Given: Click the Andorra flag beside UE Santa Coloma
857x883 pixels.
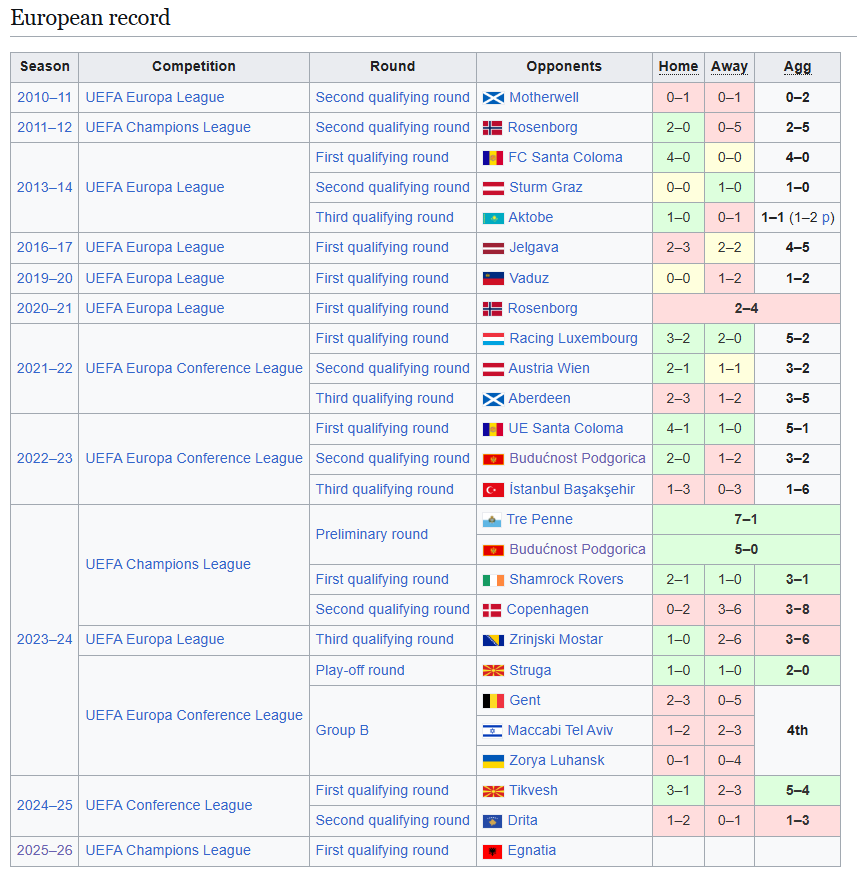Looking at the screenshot, I should pyautogui.click(x=493, y=429).
